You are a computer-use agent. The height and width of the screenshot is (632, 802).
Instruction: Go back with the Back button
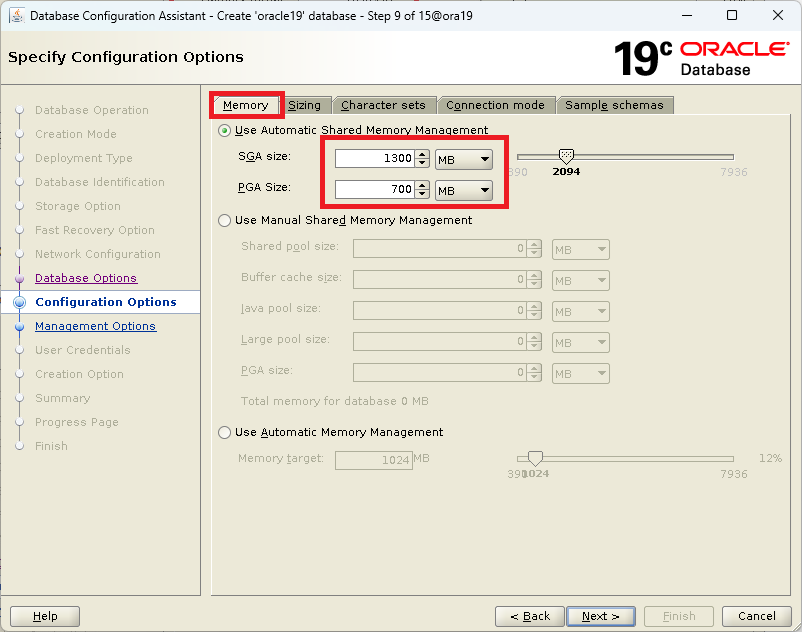tap(530, 616)
